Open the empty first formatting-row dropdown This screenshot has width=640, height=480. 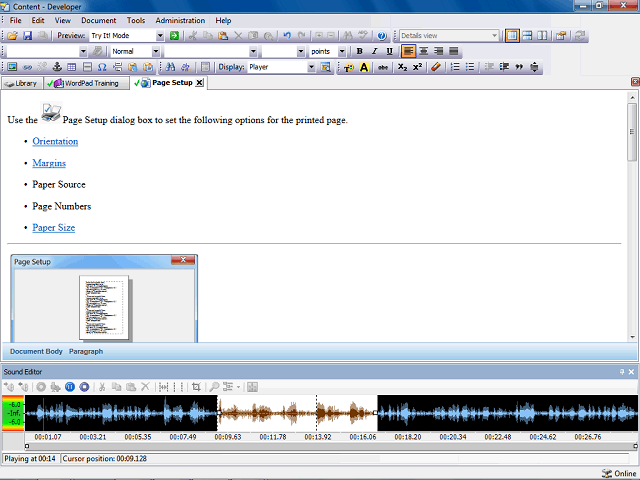83,51
